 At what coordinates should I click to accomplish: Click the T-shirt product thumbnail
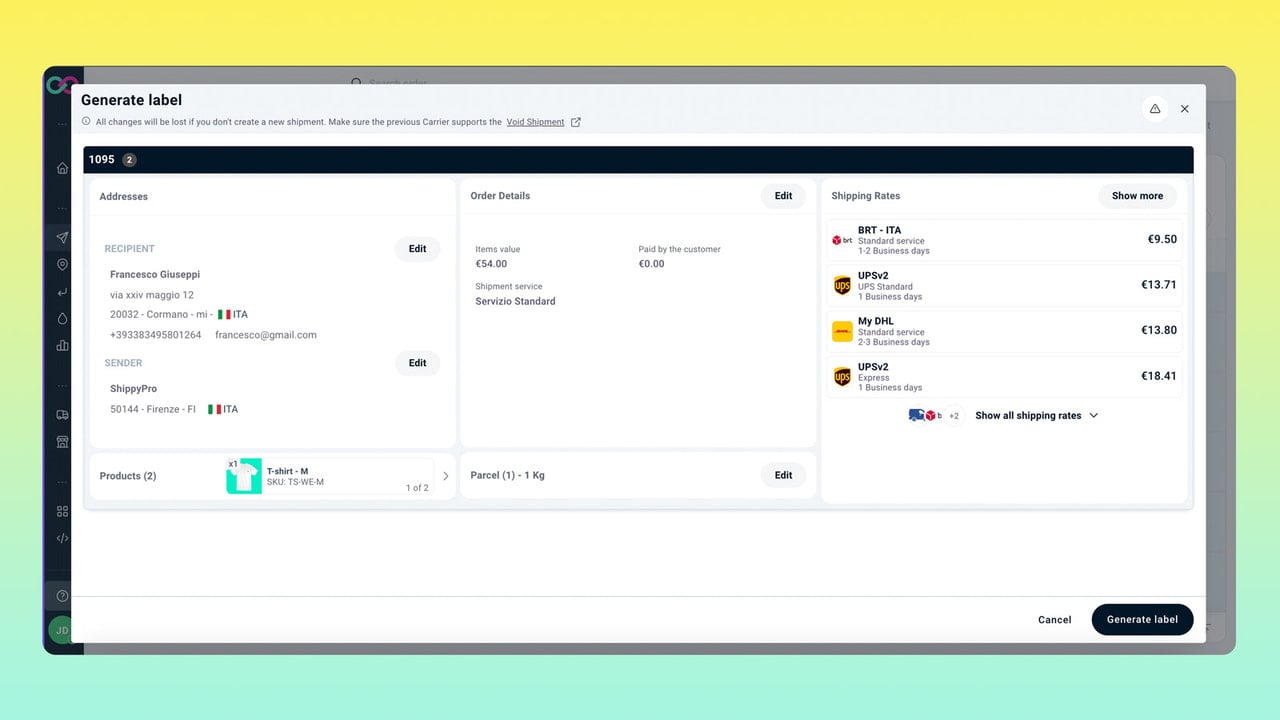click(x=244, y=476)
